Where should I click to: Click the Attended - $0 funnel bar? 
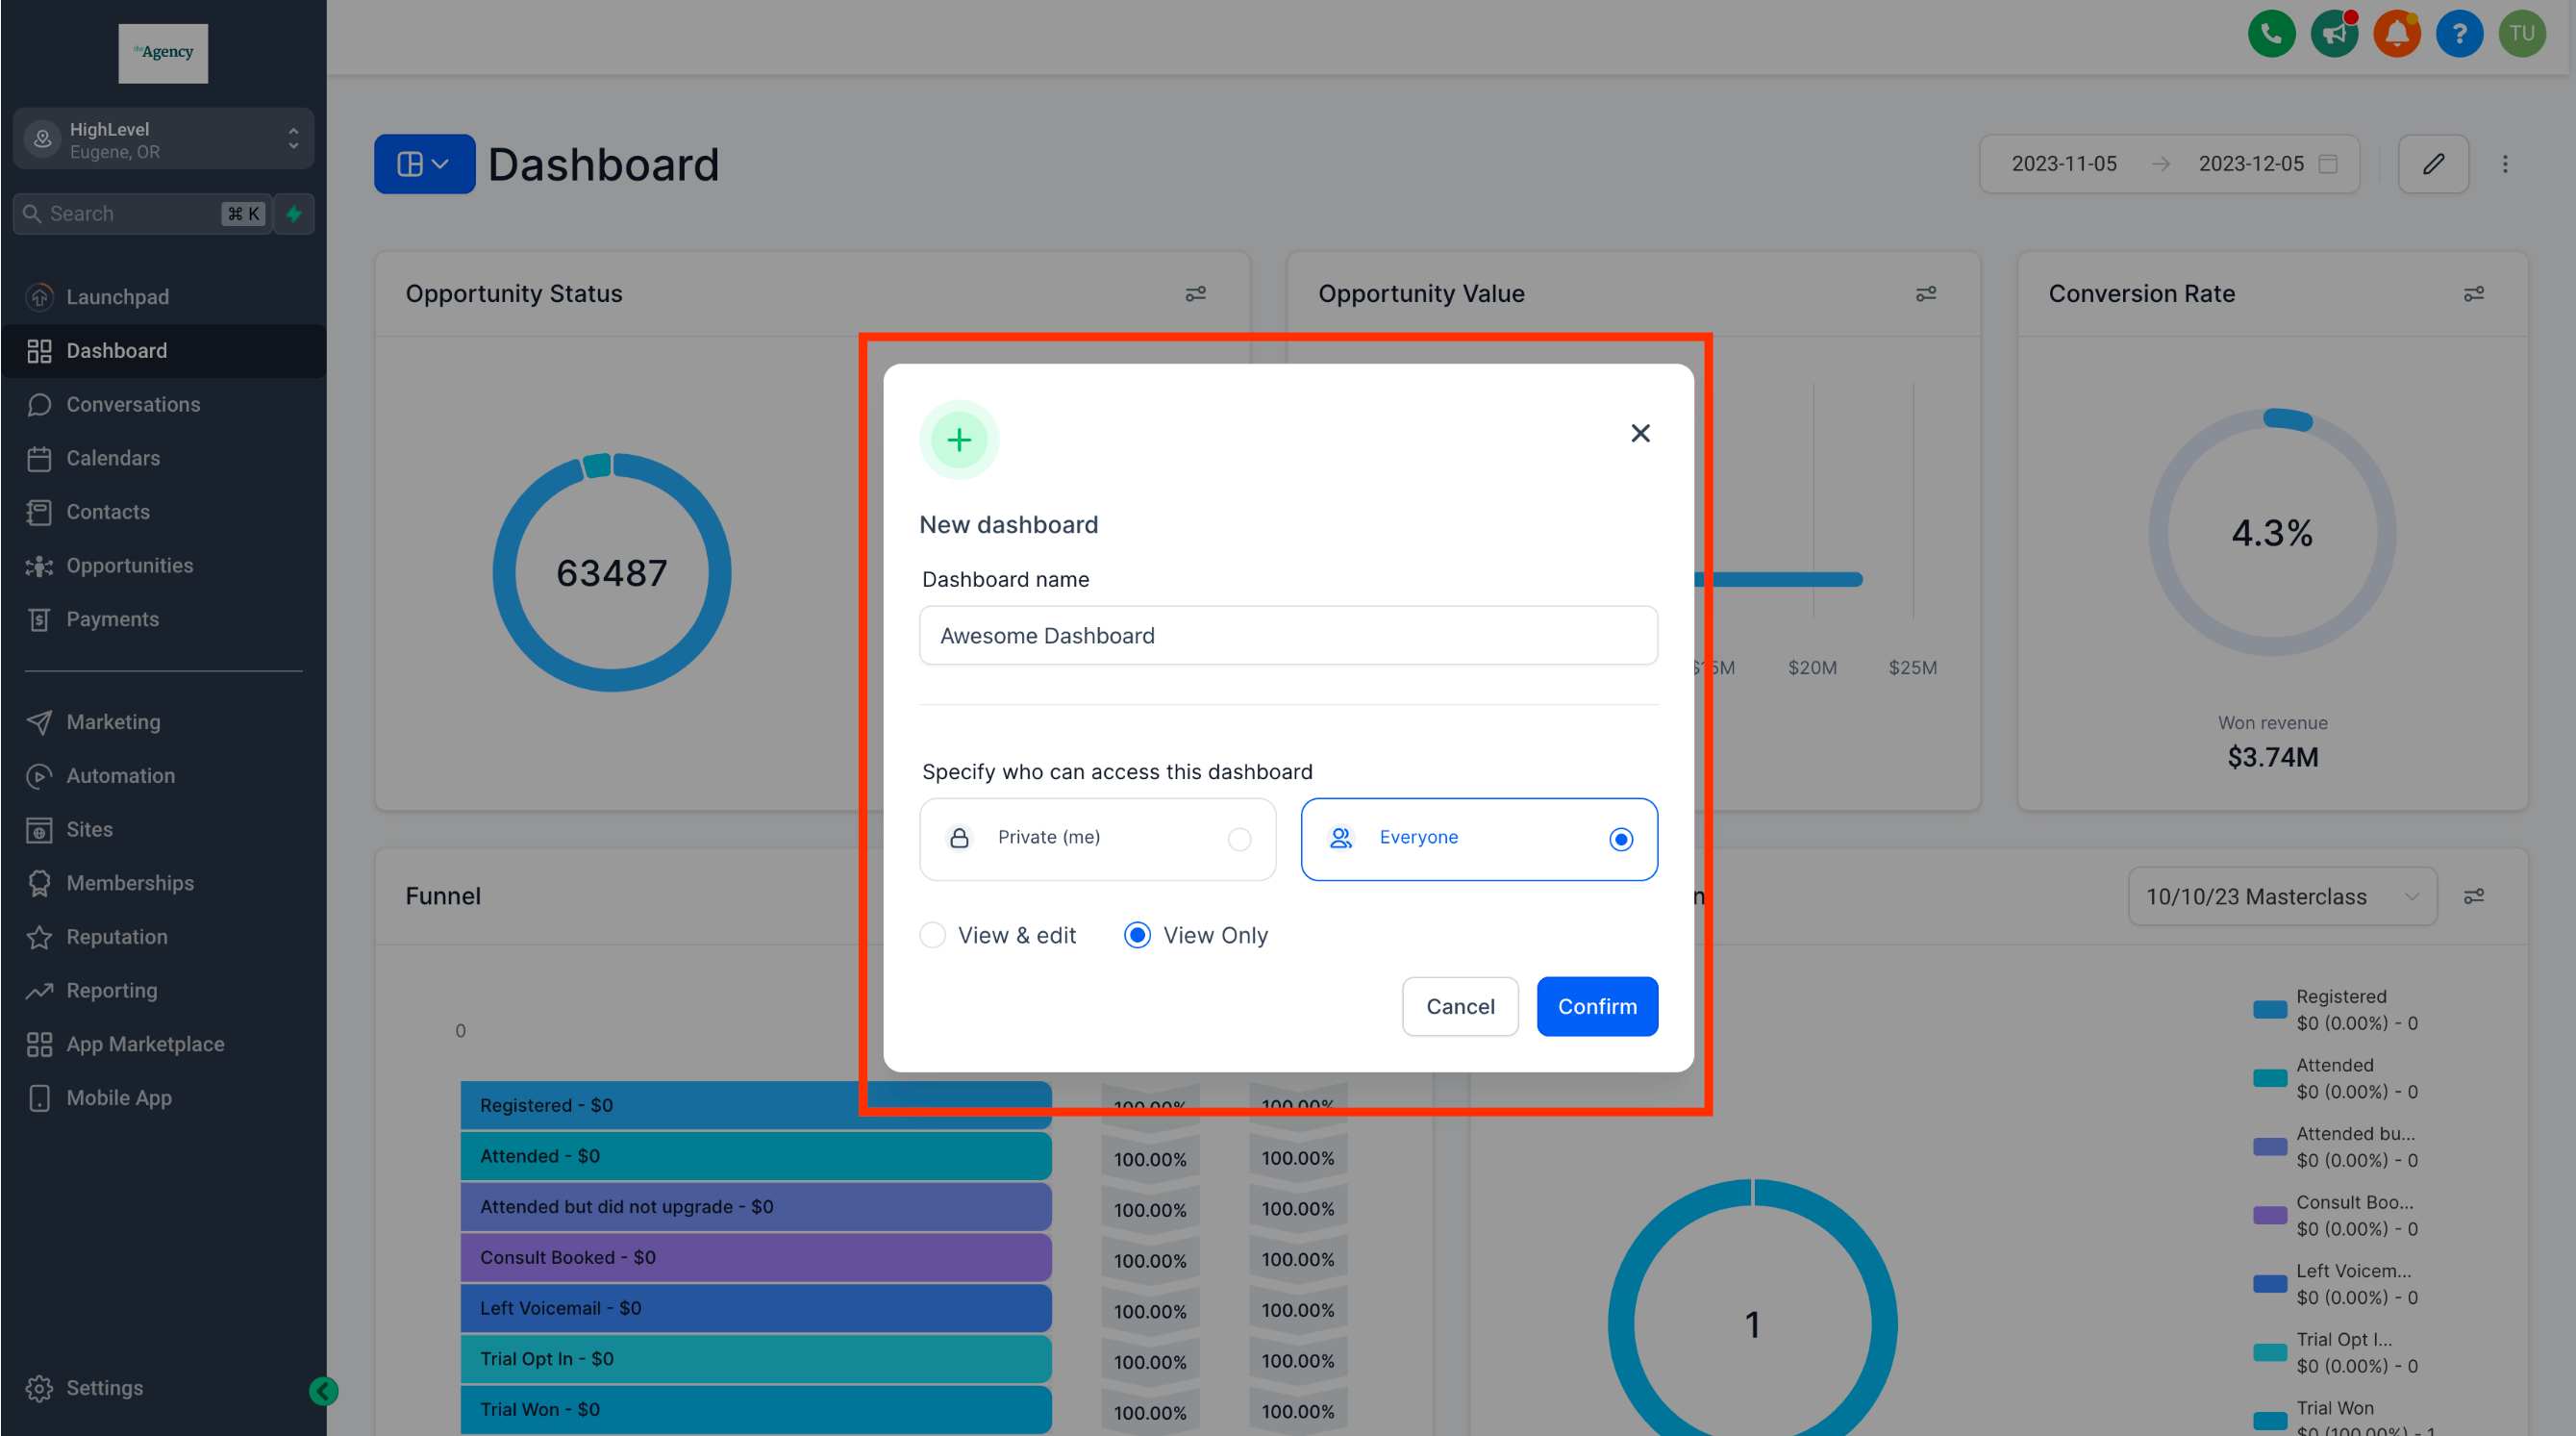coord(755,1157)
